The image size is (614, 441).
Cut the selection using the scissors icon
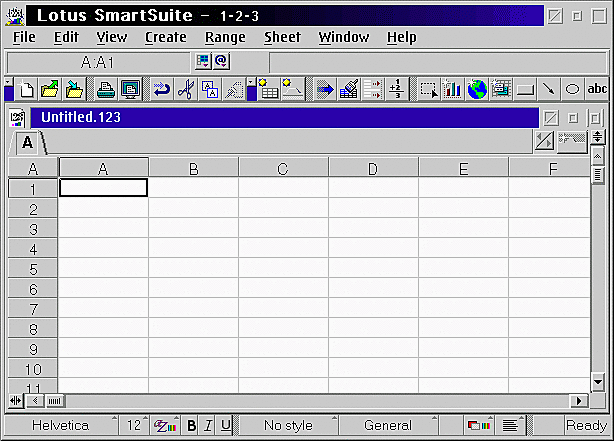click(x=186, y=89)
